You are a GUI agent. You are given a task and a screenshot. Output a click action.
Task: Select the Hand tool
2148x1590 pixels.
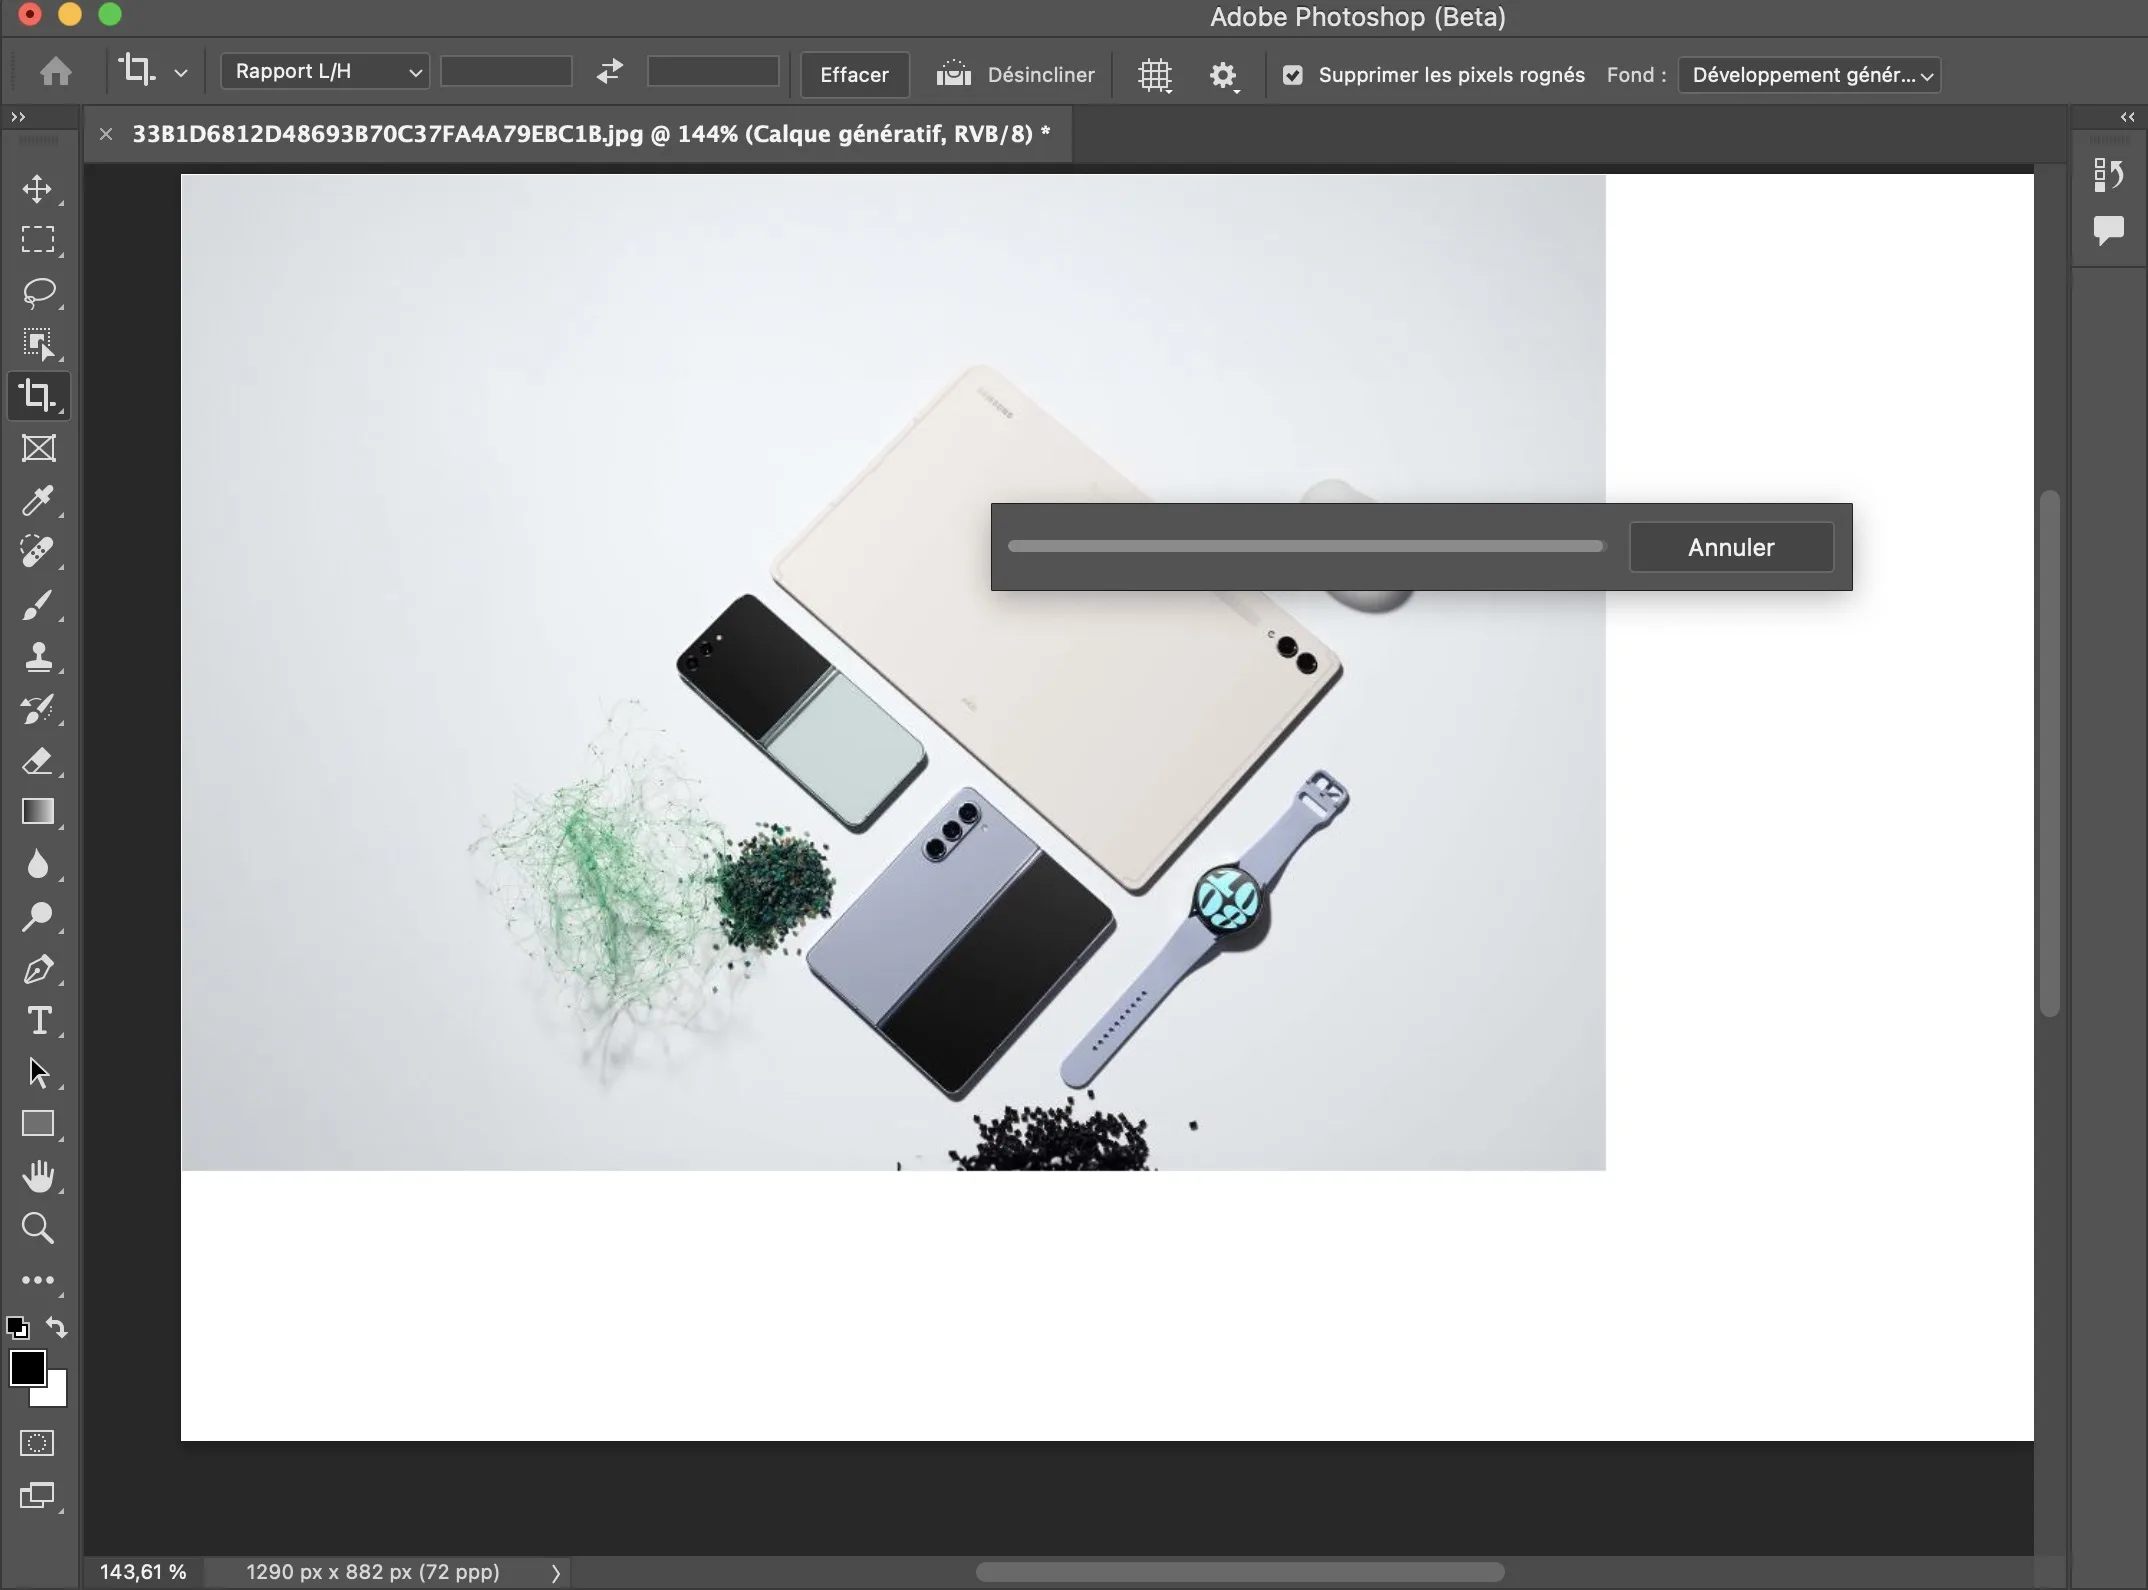pyautogui.click(x=38, y=1176)
